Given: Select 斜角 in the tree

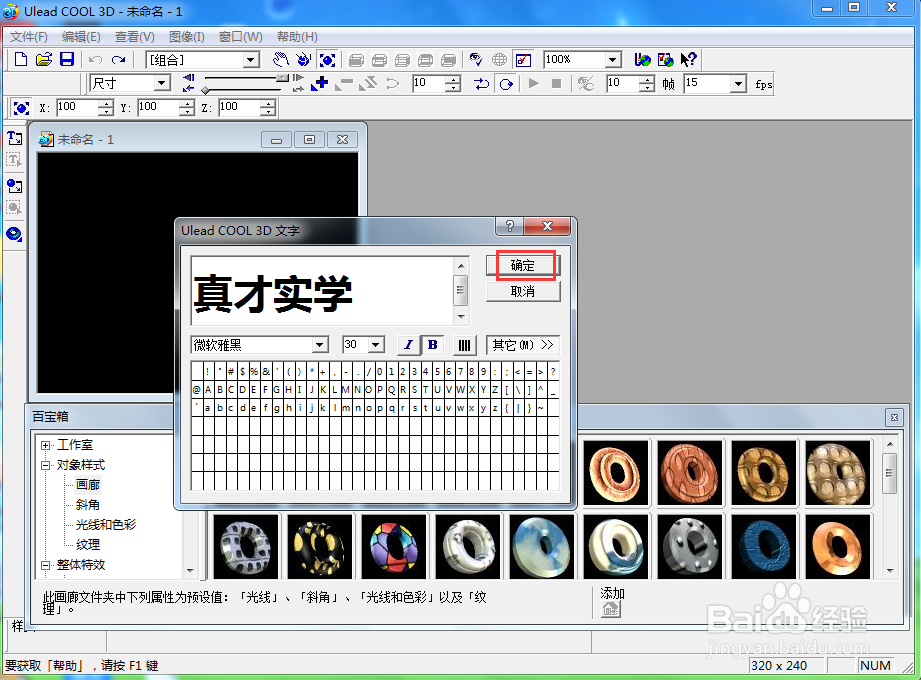Looking at the screenshot, I should pyautogui.click(x=88, y=505).
